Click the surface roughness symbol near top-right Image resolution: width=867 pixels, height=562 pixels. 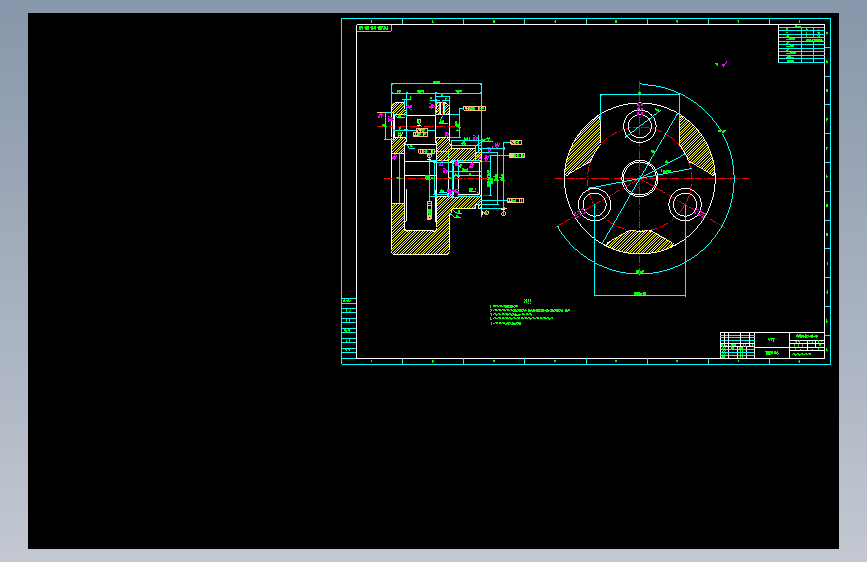pos(722,65)
